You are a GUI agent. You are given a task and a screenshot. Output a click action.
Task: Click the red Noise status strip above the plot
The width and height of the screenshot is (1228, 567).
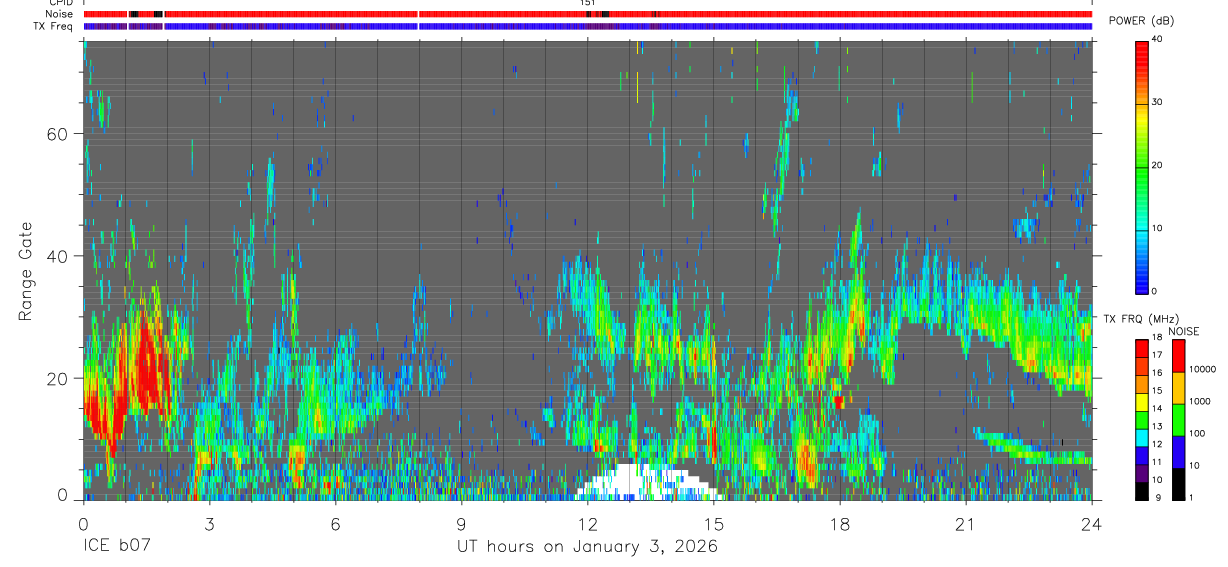click(x=587, y=14)
